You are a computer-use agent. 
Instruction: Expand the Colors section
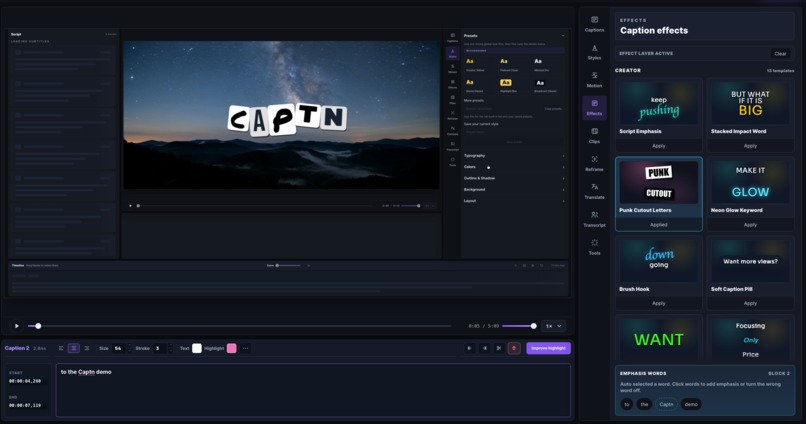[x=514, y=167]
